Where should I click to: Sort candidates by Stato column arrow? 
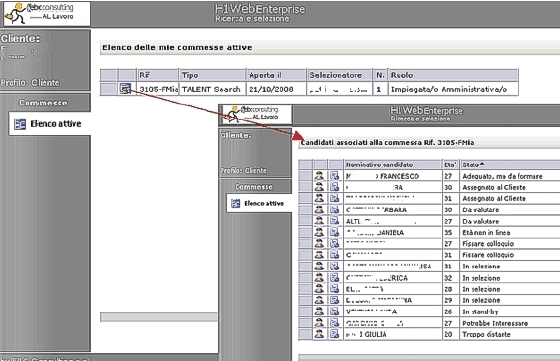(x=482, y=164)
